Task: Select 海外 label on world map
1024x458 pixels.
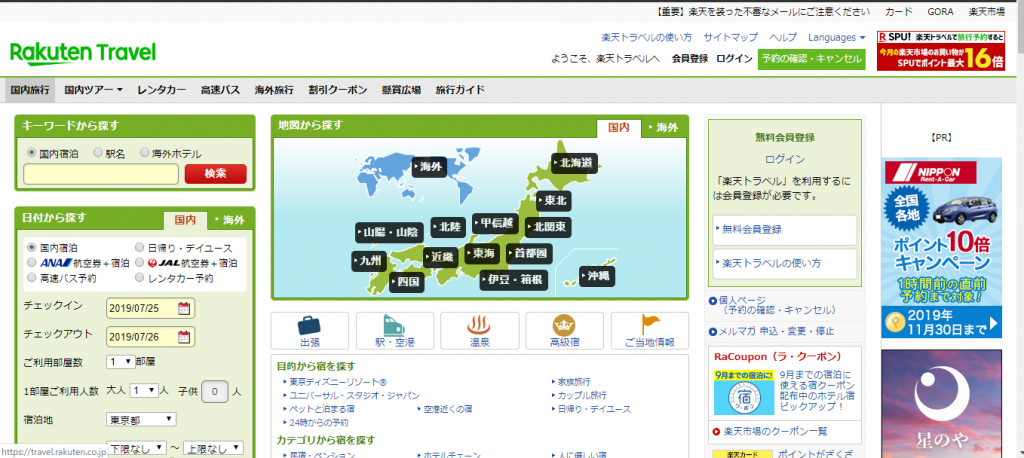Action: [429, 167]
